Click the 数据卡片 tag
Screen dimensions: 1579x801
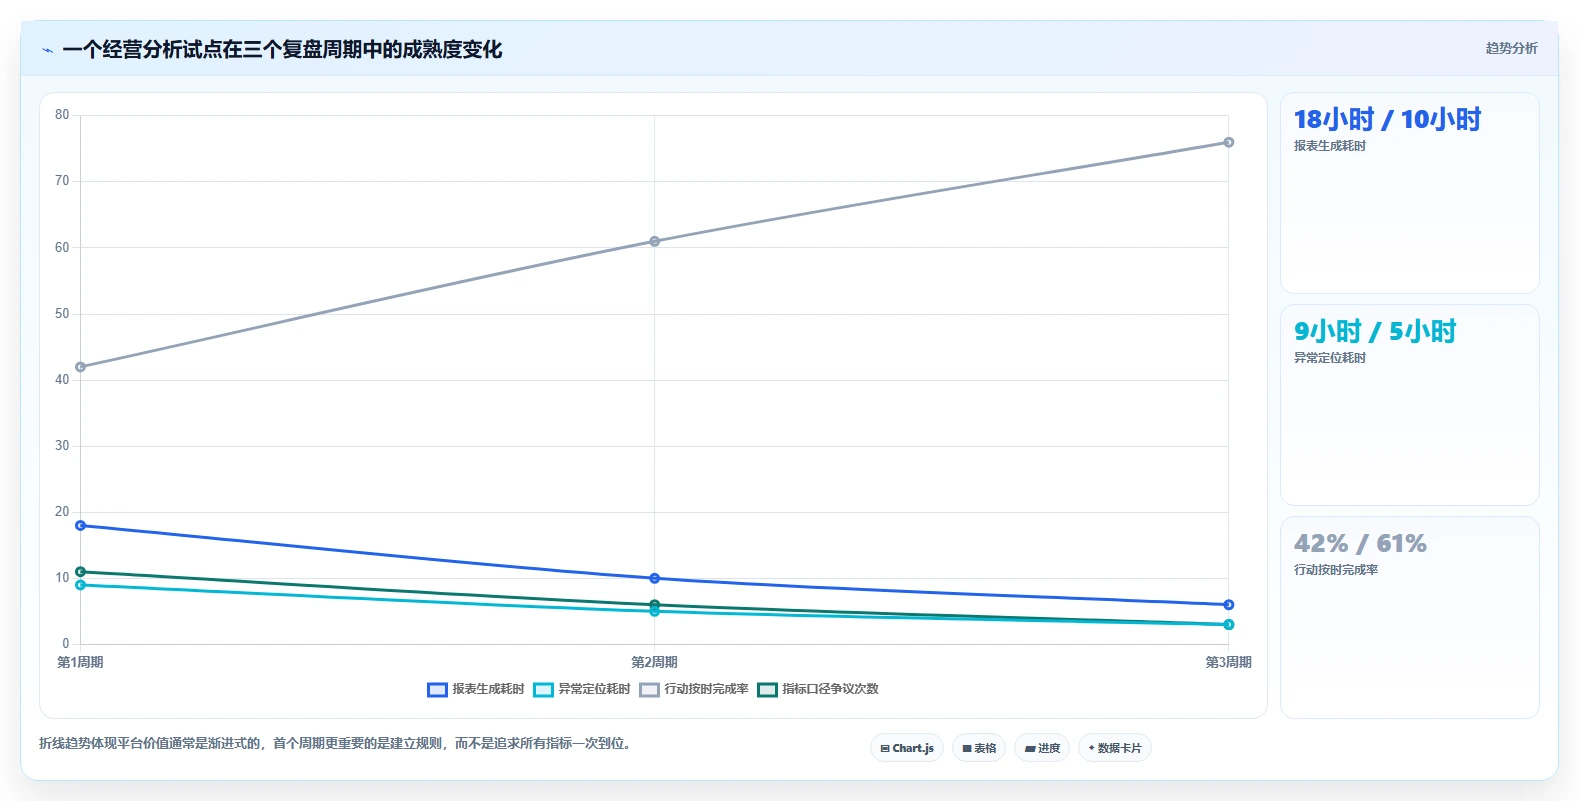click(1115, 748)
